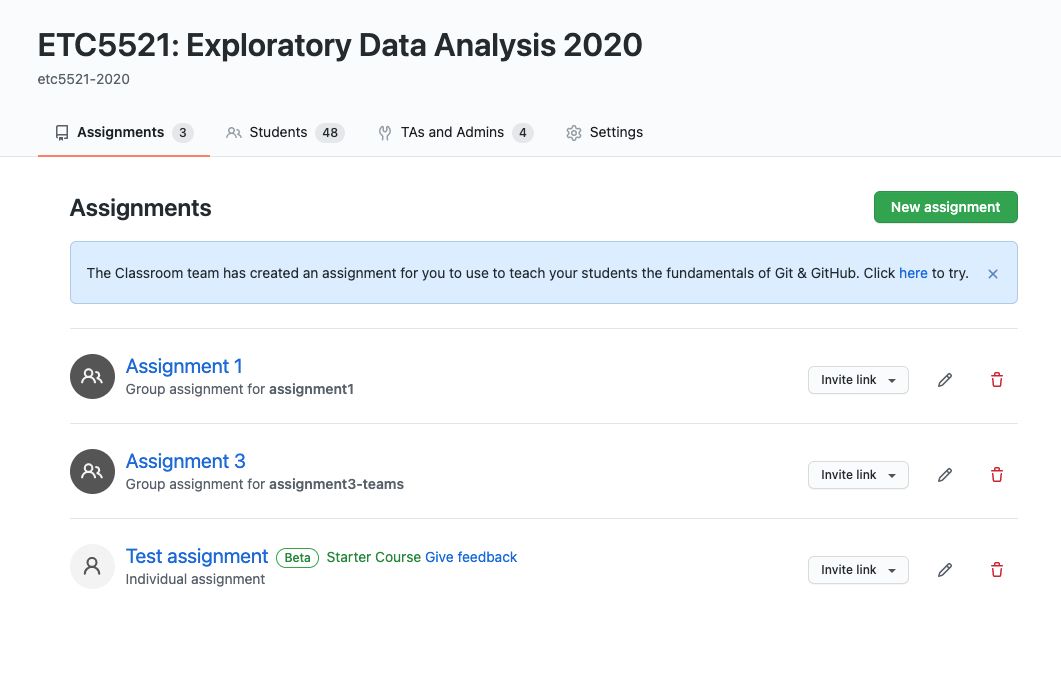Edit Assignment 1 with pencil icon
This screenshot has height=695, width=1061.
click(945, 380)
